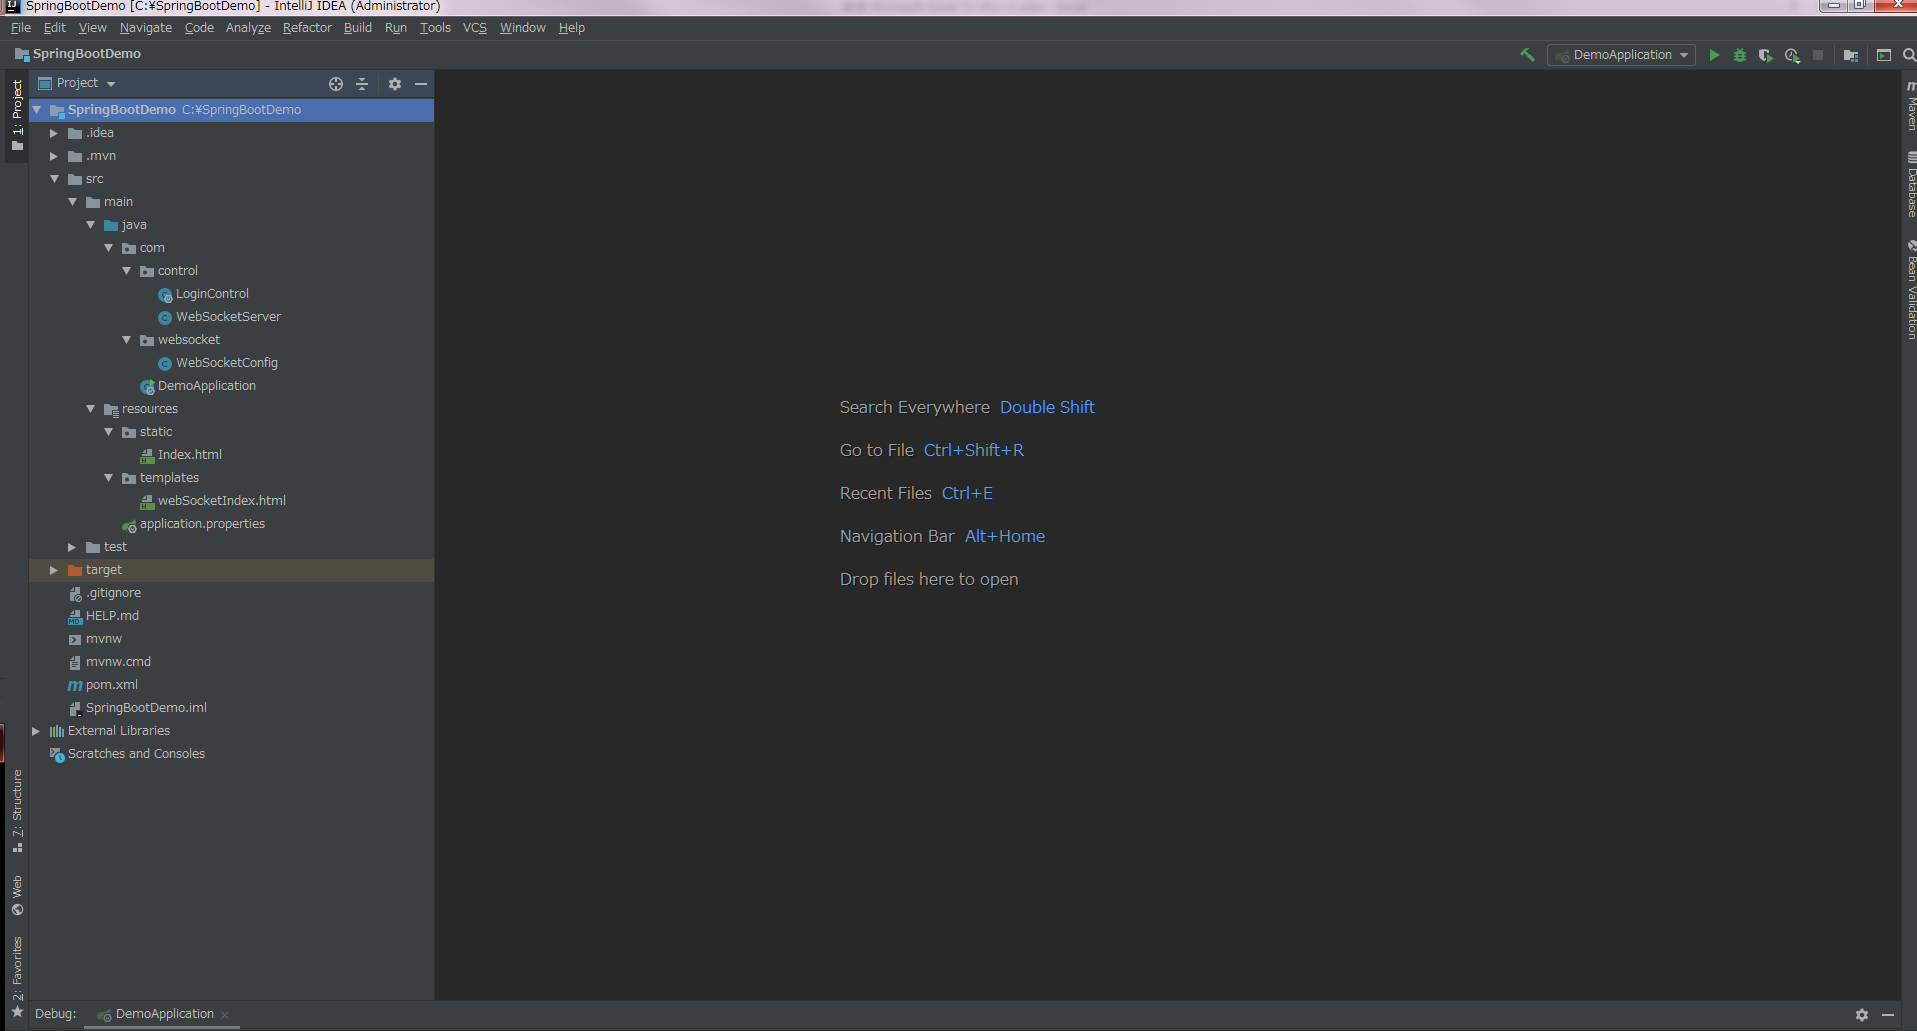Image resolution: width=1917 pixels, height=1031 pixels.
Task: Click the Ctrl+Shift+R shortcut text
Action: tap(974, 450)
